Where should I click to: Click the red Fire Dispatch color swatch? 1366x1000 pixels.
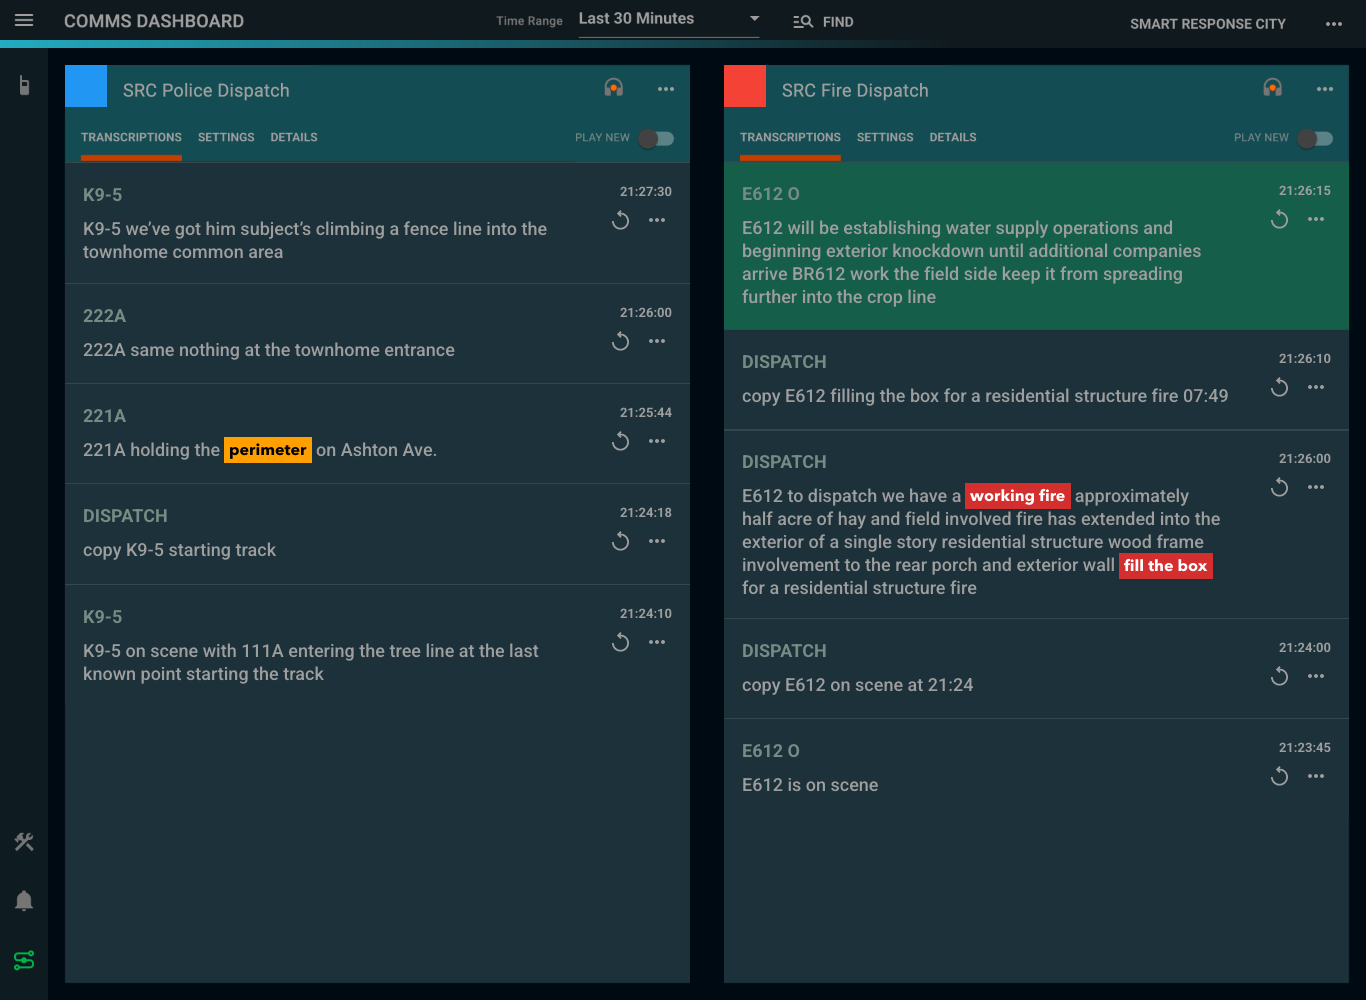coord(745,86)
